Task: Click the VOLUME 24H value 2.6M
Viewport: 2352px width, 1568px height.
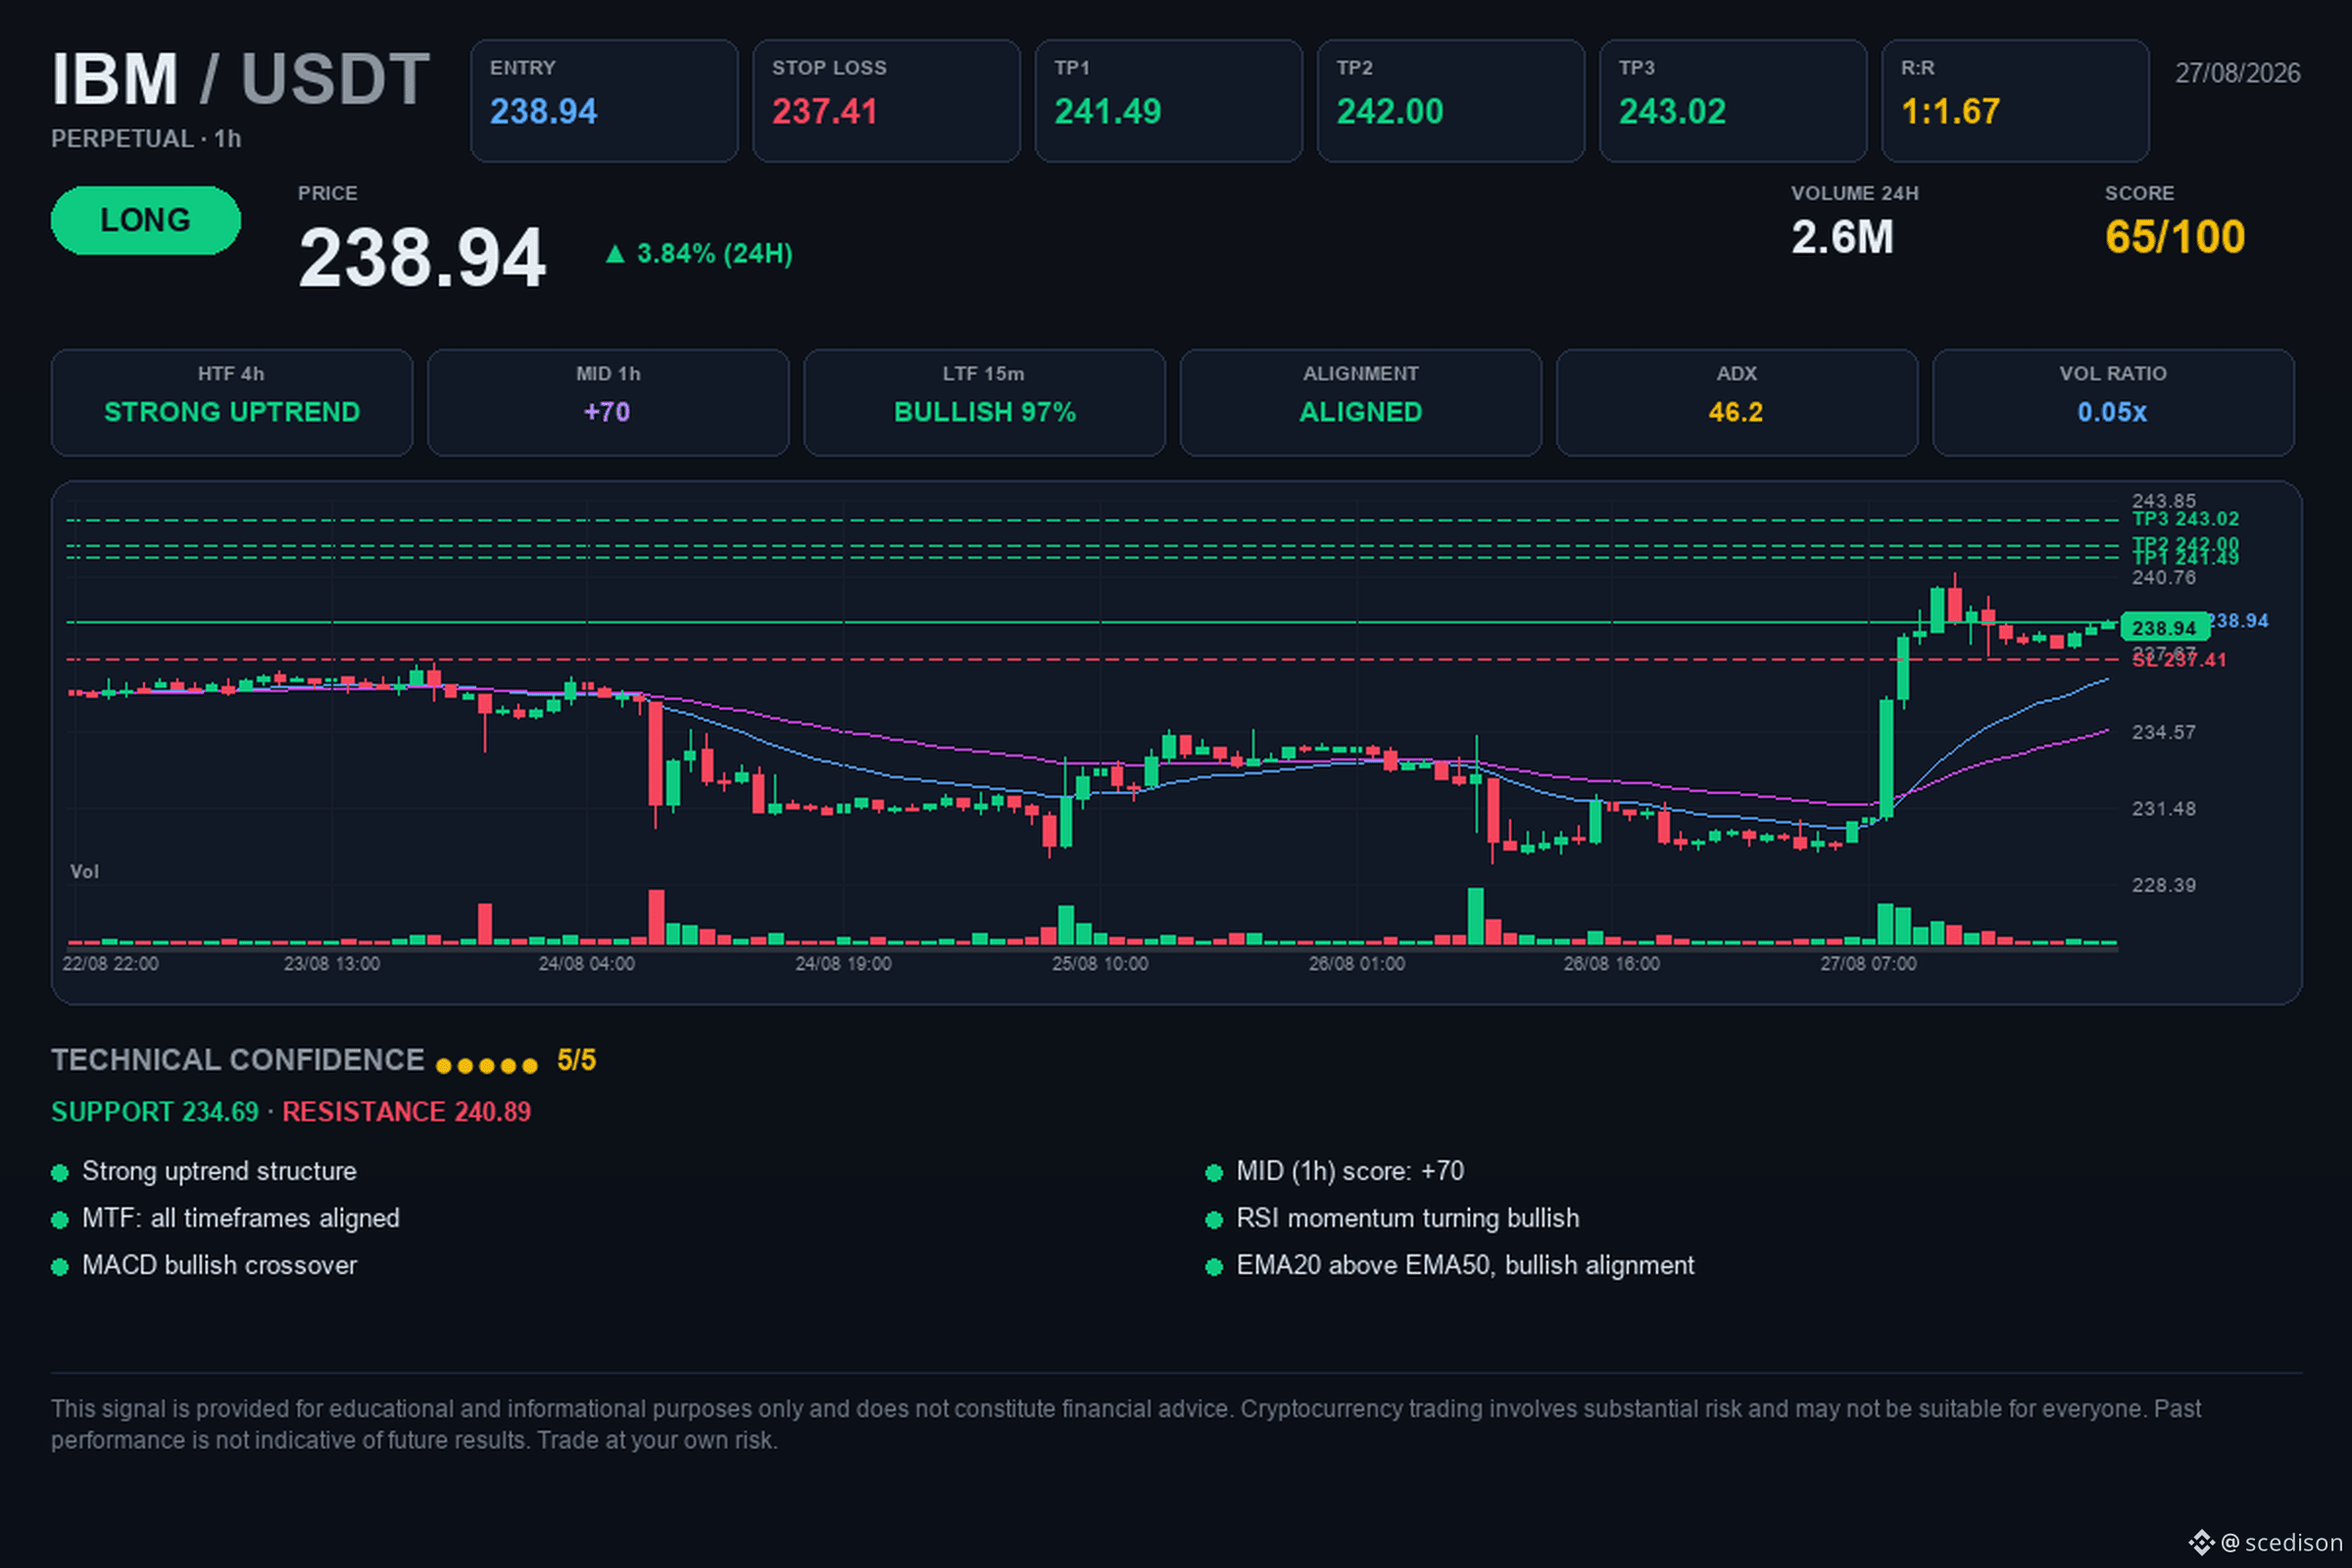Action: 1842,238
